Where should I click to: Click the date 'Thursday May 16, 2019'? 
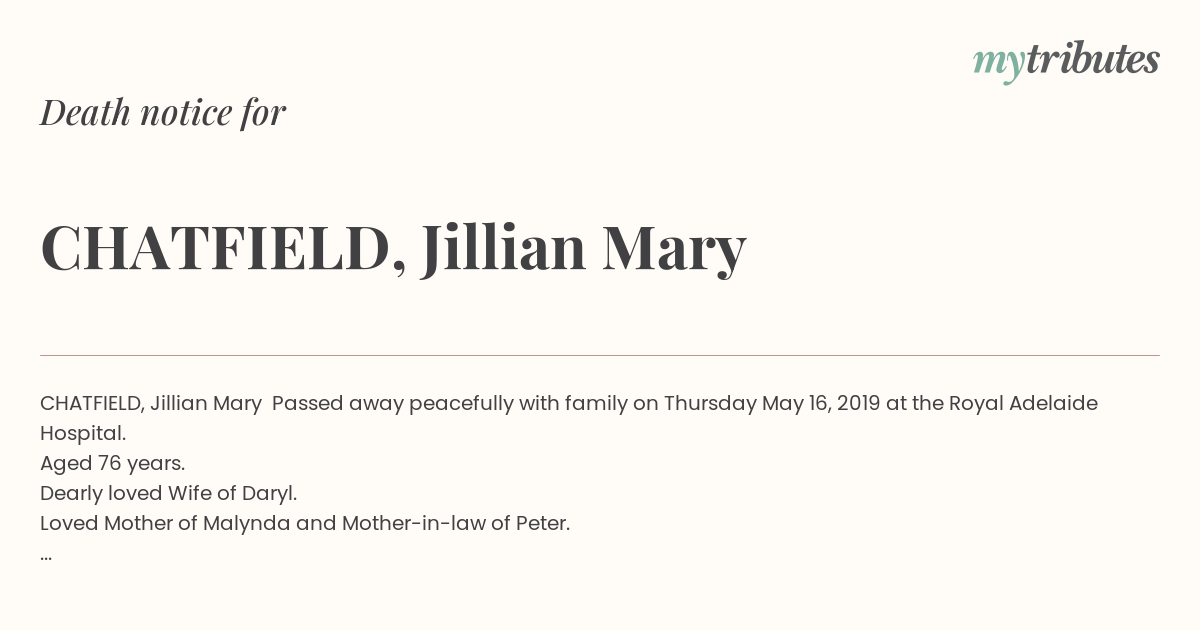771,404
